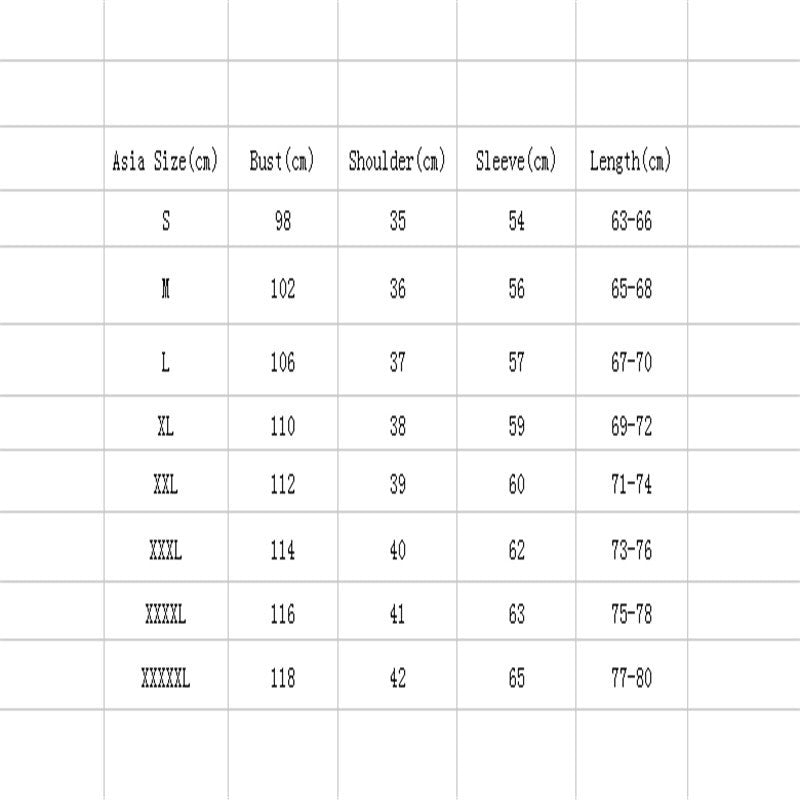Click the Asia Size(cm) header cell
The image size is (800, 800).
tap(166, 160)
